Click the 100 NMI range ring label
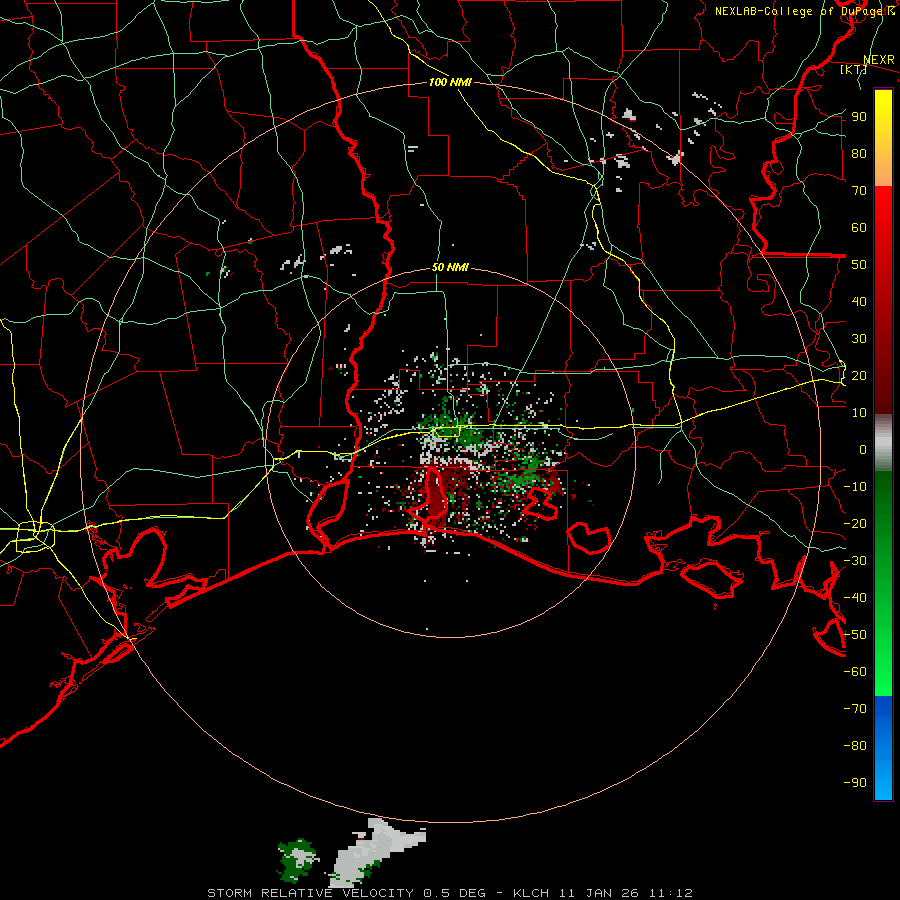900x900 pixels. (x=450, y=83)
